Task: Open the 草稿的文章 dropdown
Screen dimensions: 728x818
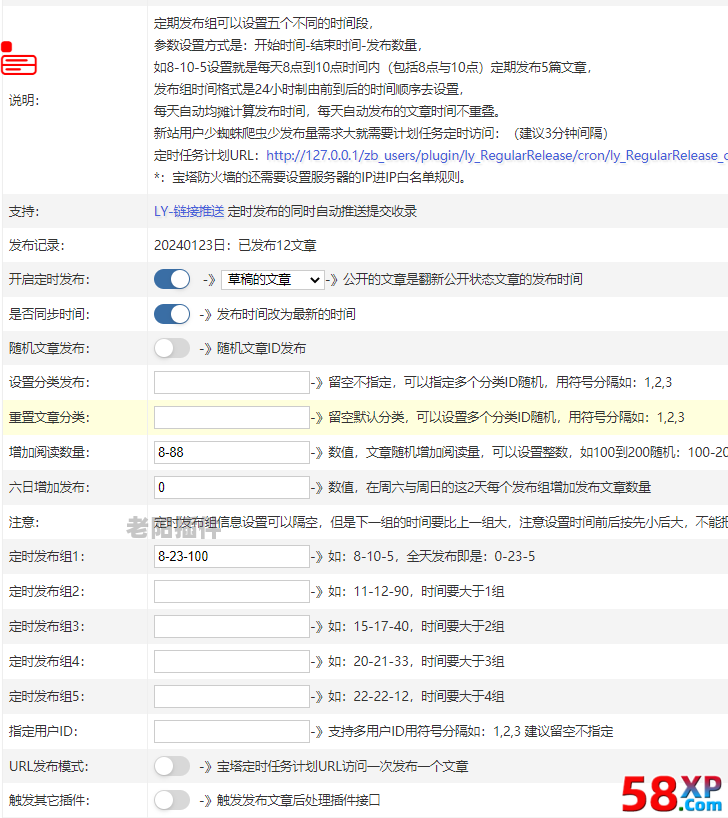Action: (x=272, y=280)
